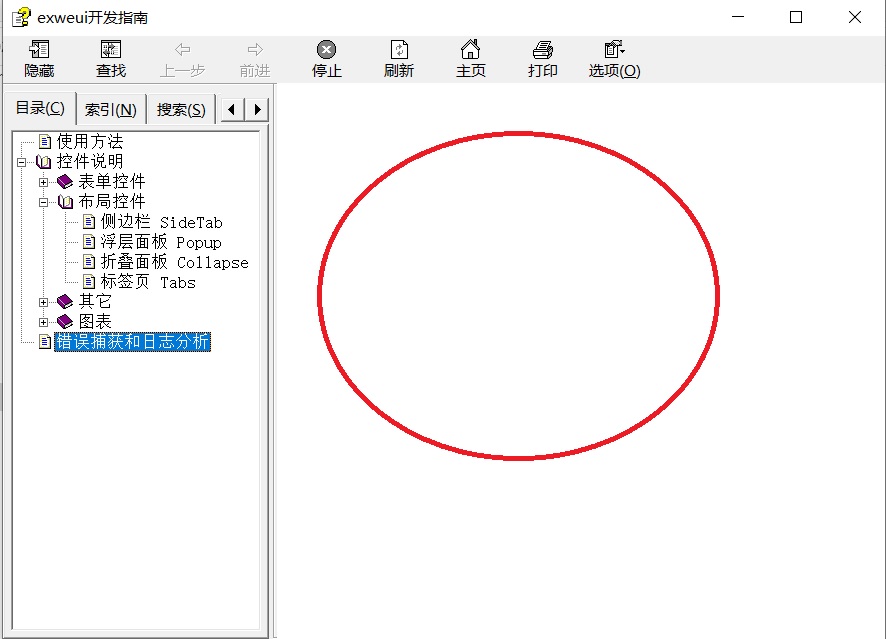Open the 使用方法 topic
This screenshot has width=886, height=639.
tap(89, 141)
